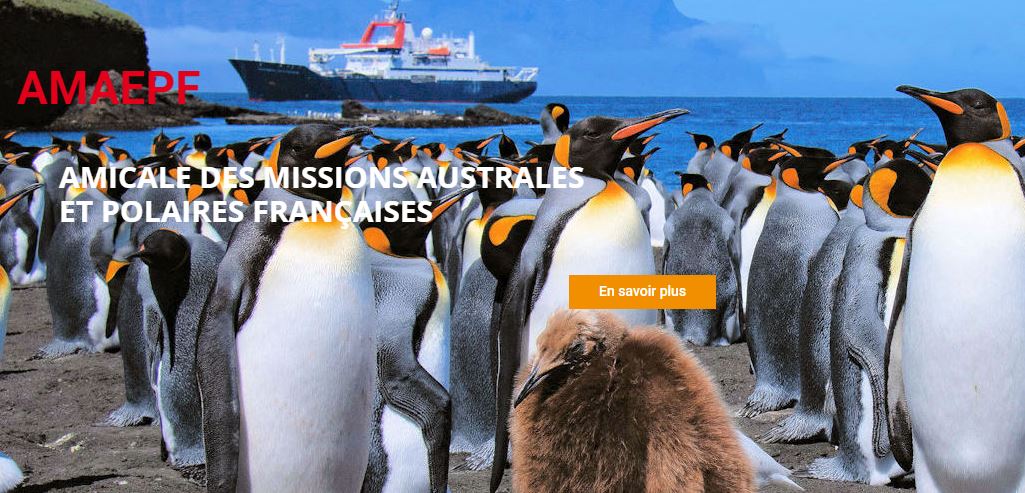Click the white radar dome on ship
The width and height of the screenshot is (1025, 493).
point(426,33)
